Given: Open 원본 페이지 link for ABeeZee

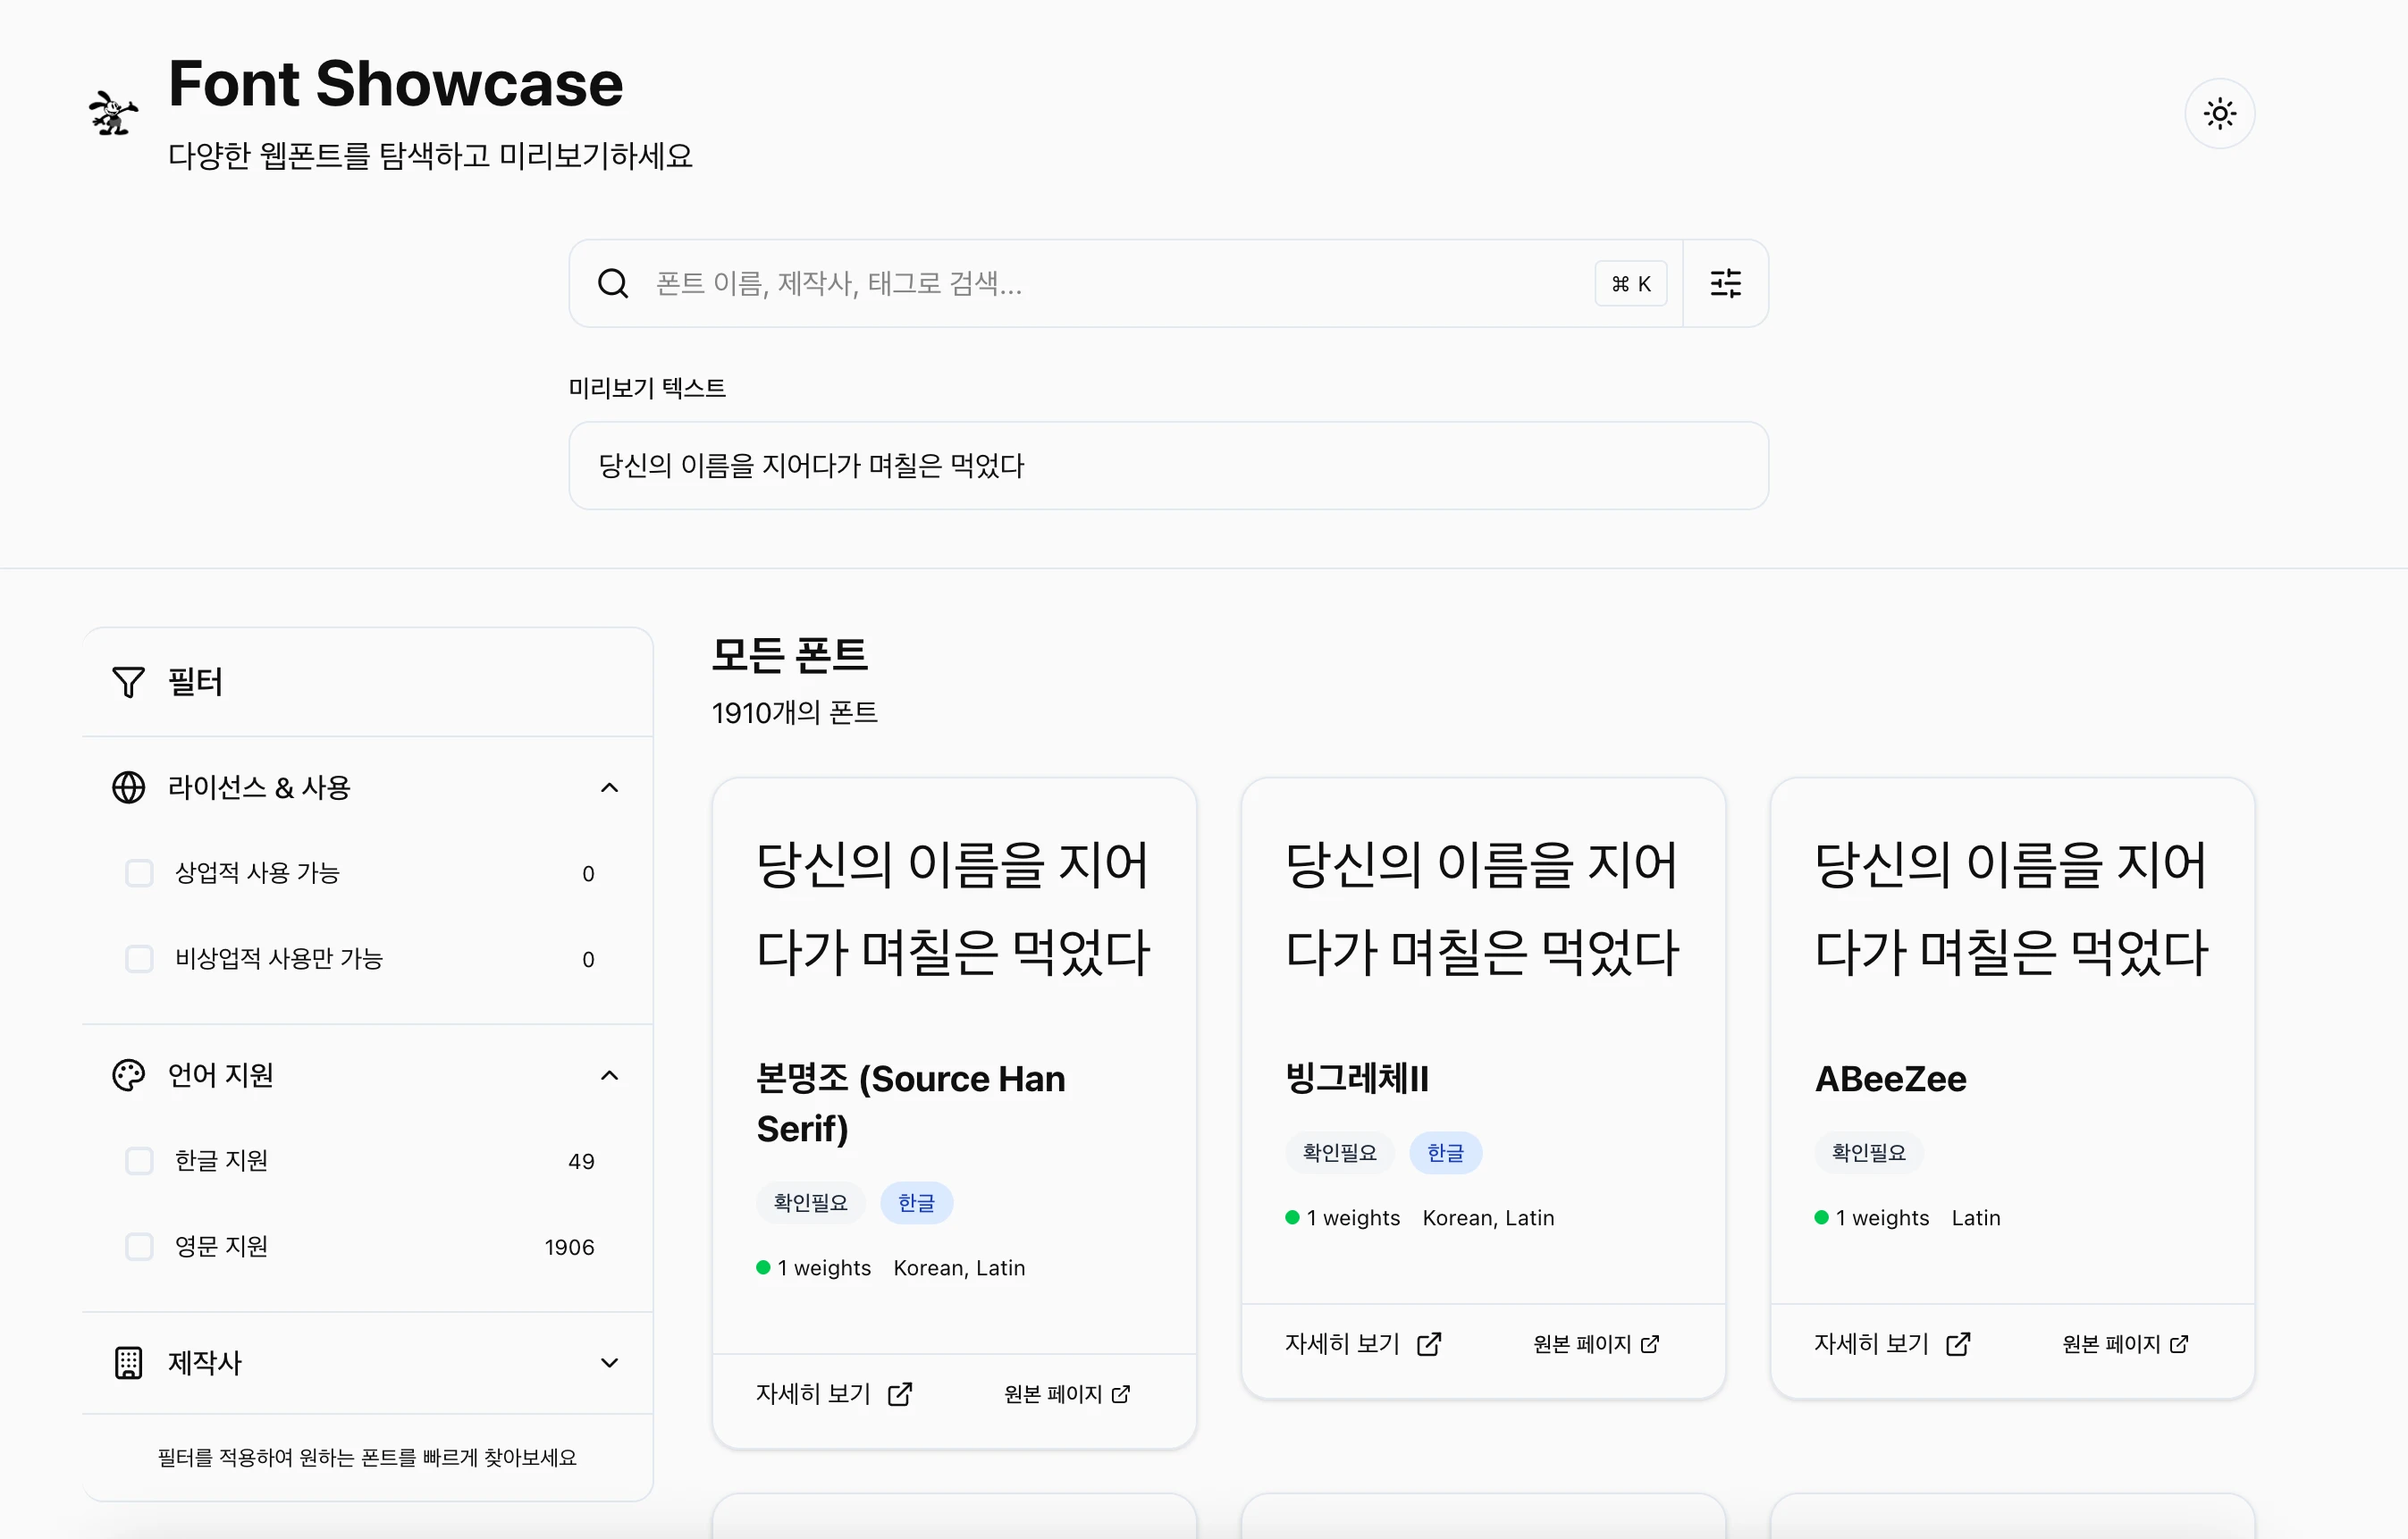Looking at the screenshot, I should 2124,1343.
